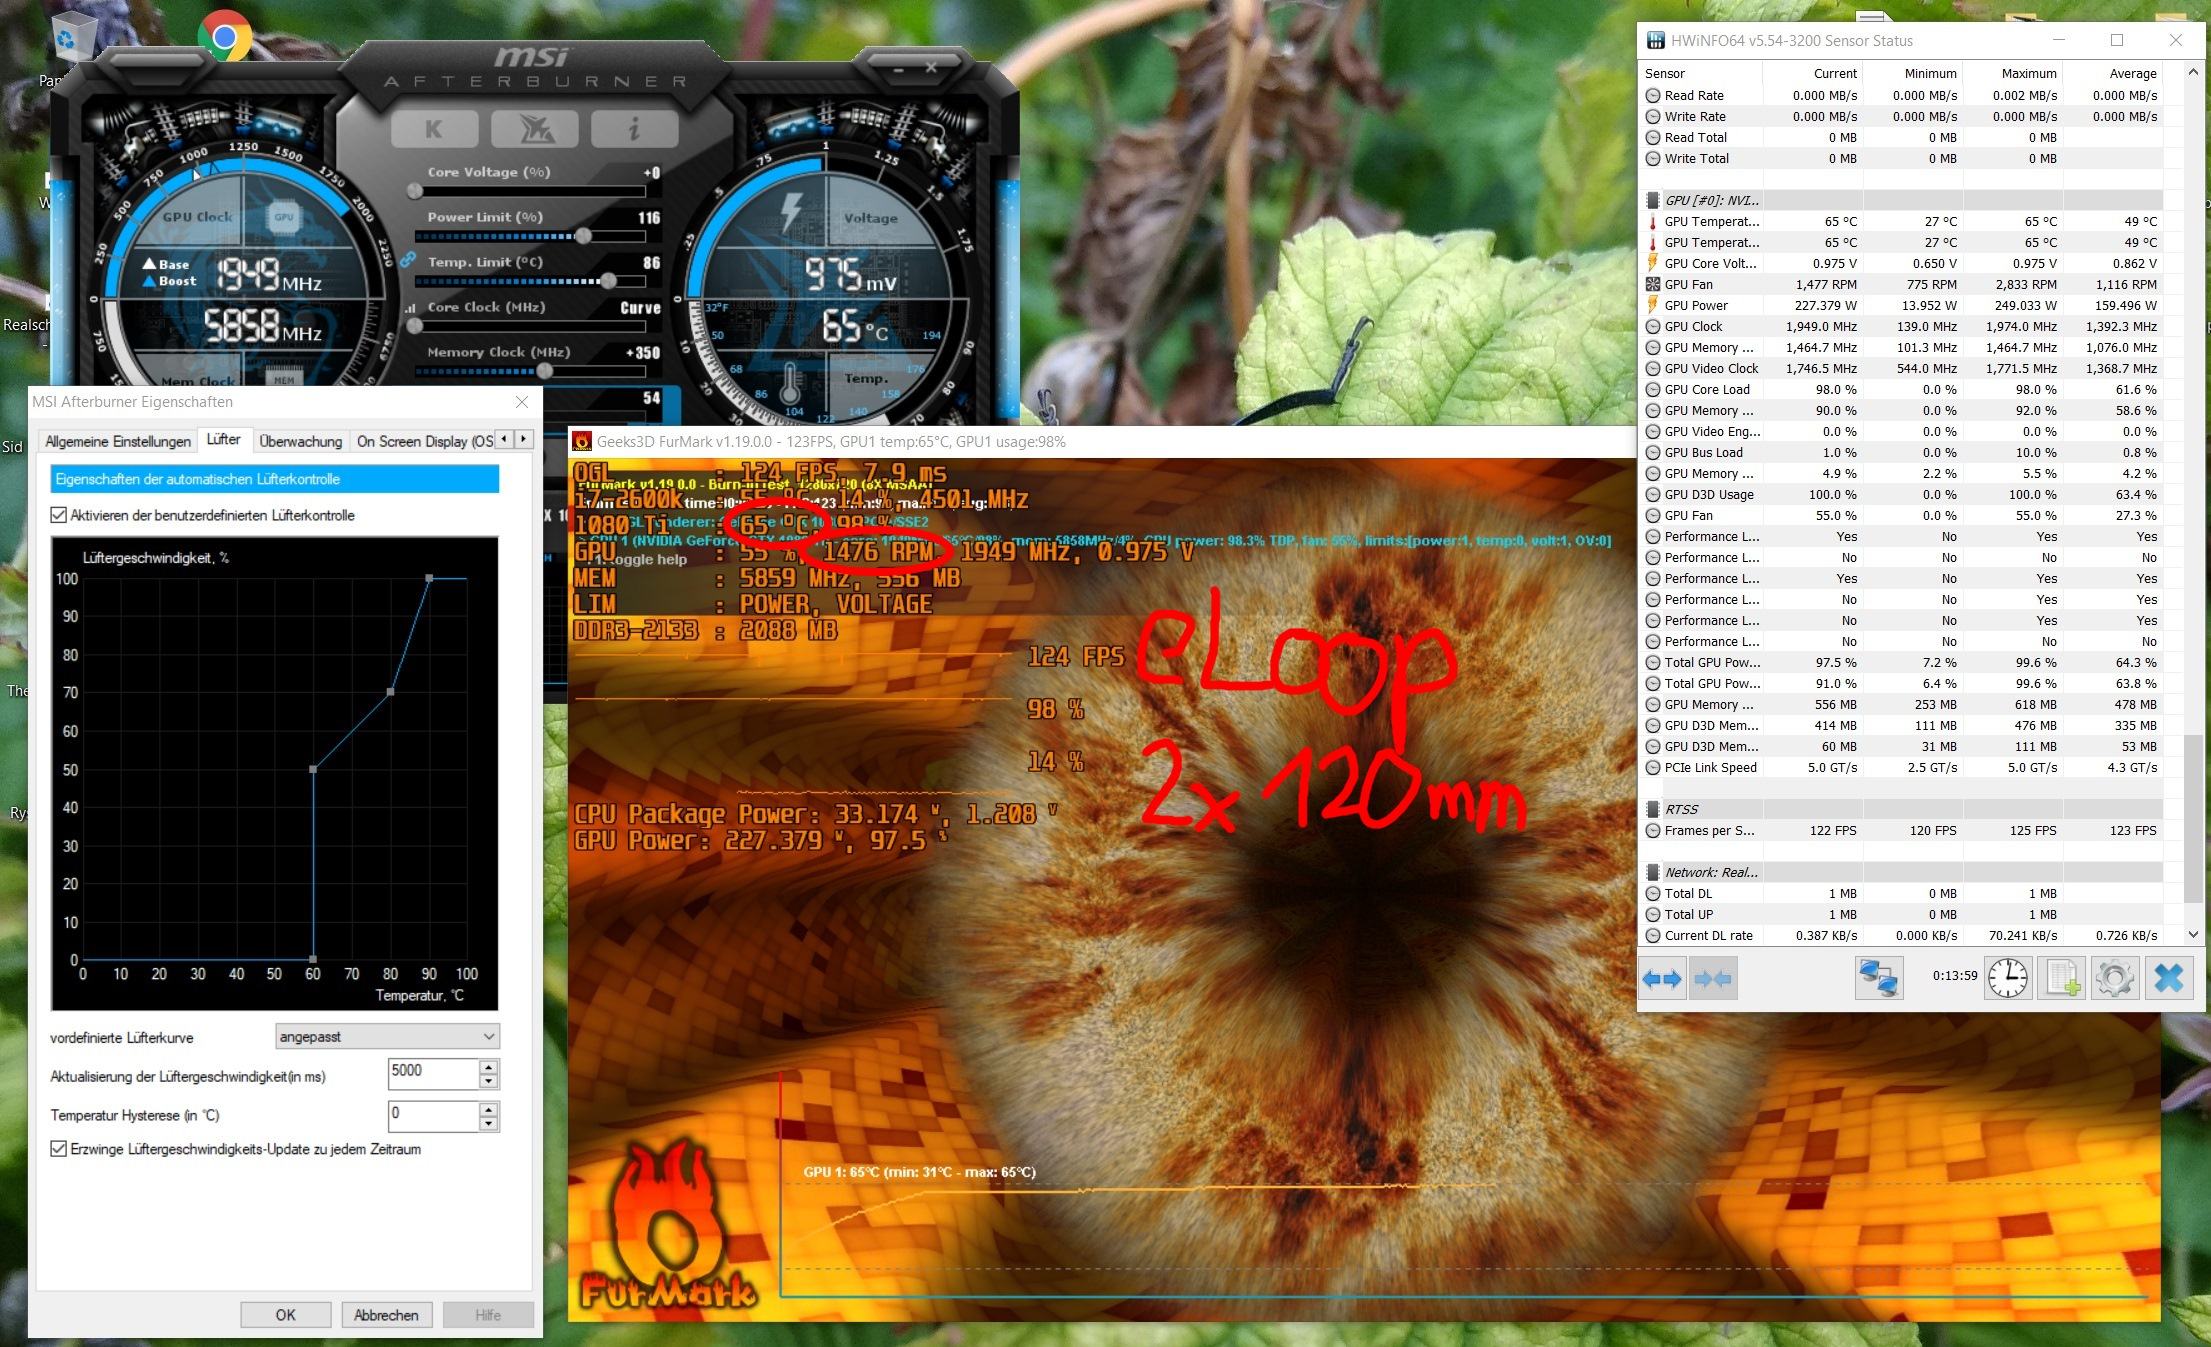Open the Afterburner info (i) button
Viewport: 2211px width, 1347px height.
click(634, 129)
